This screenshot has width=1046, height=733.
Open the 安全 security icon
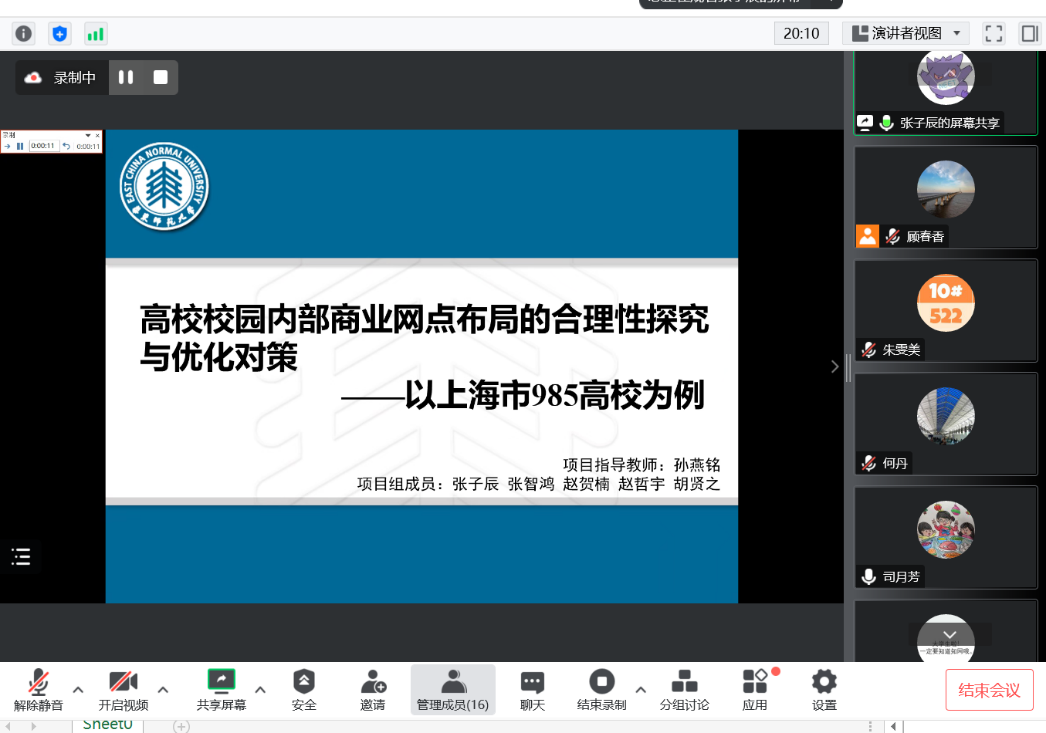coord(304,689)
